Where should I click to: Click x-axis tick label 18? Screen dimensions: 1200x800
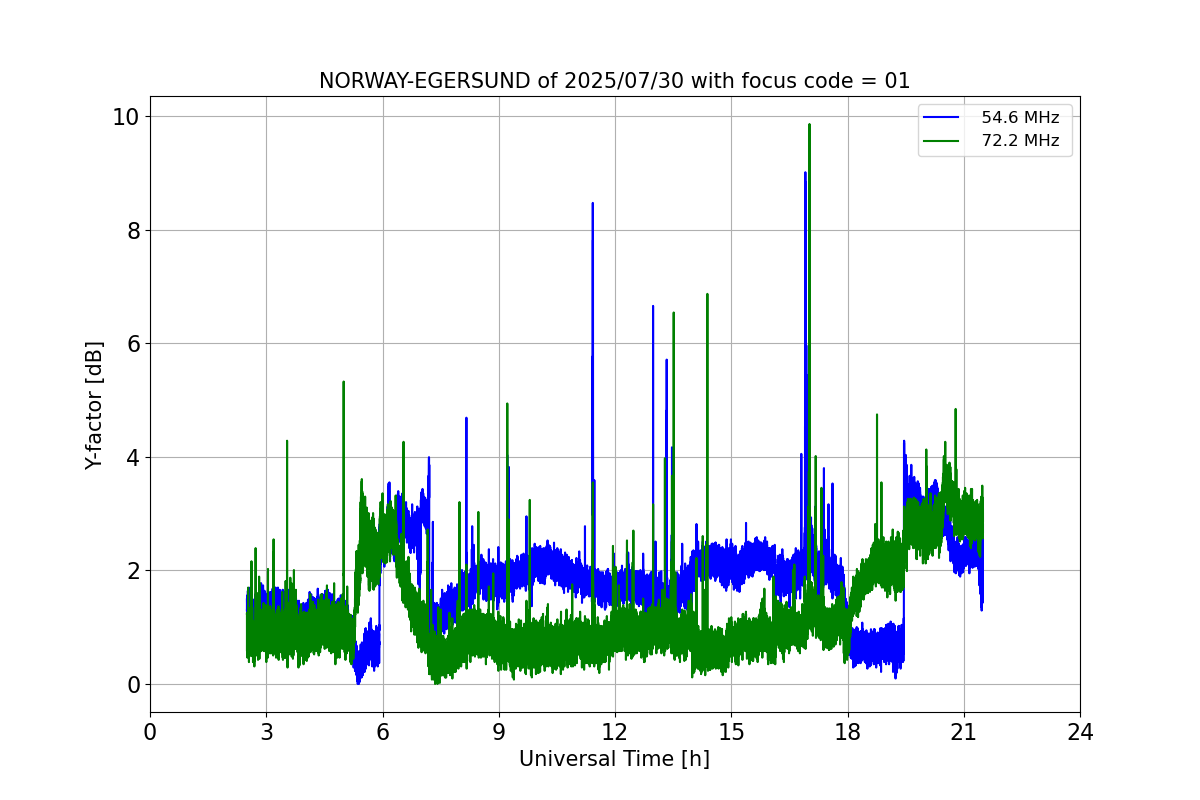click(x=848, y=733)
